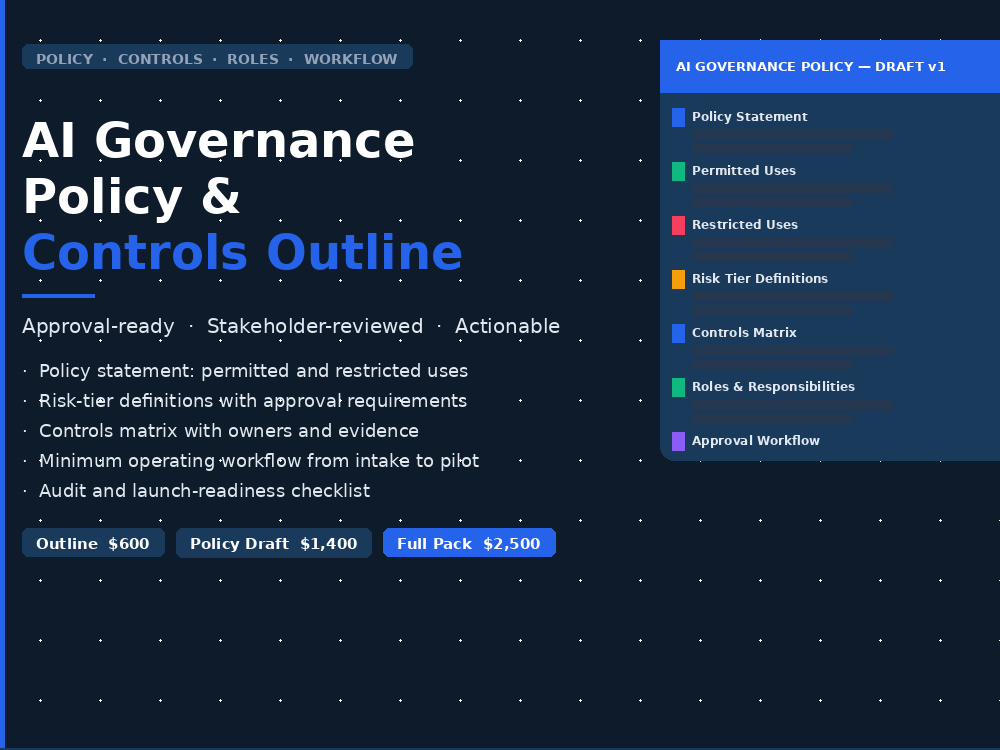Select the Restricted Uses section heading
The width and height of the screenshot is (1000, 750).
[x=745, y=224]
